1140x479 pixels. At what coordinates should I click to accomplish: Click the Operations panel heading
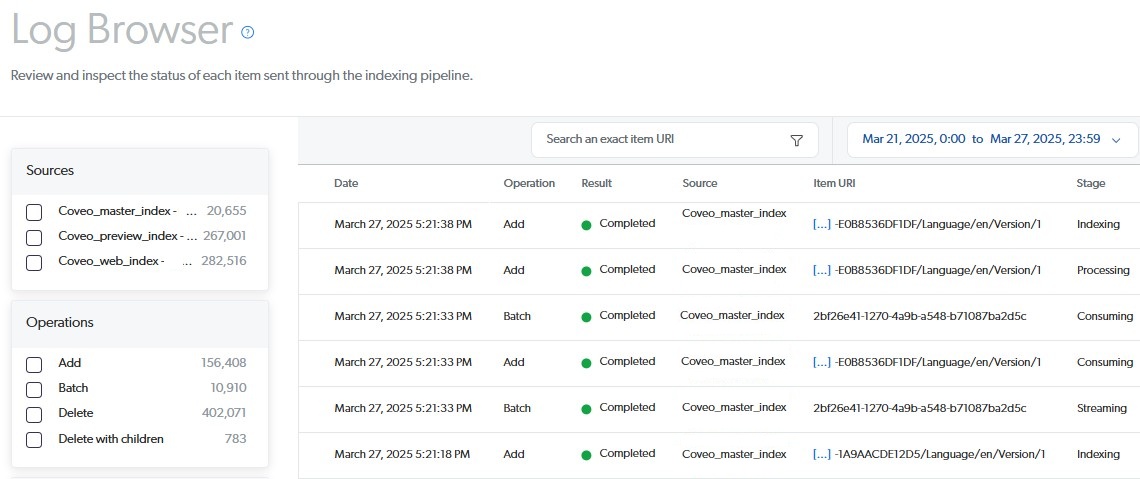60,322
